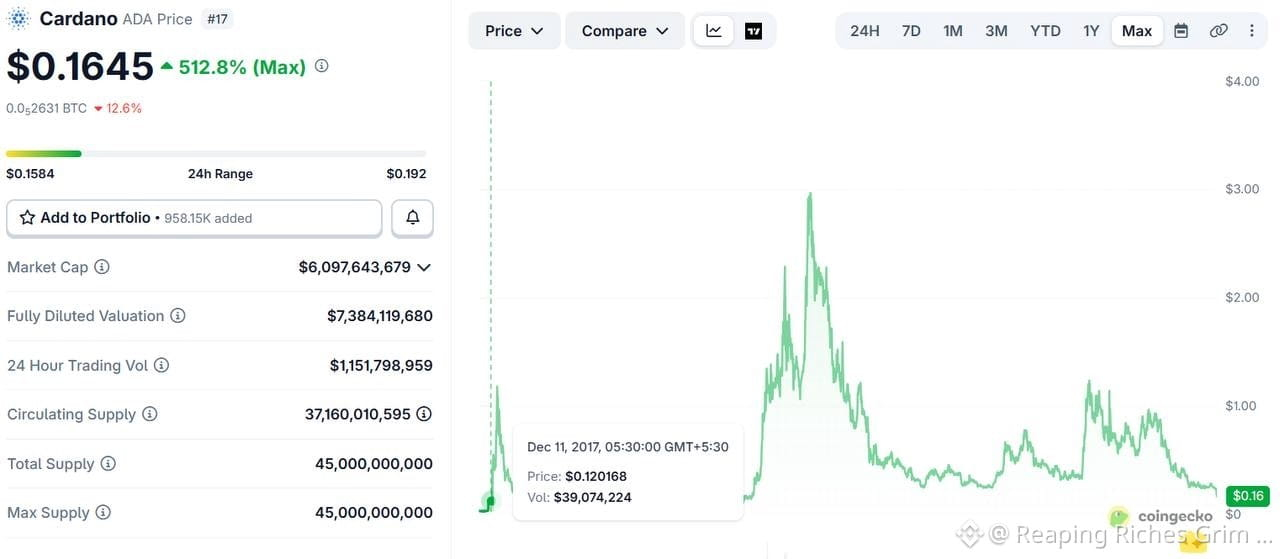Switch to the TradingView chart icon

click(753, 31)
